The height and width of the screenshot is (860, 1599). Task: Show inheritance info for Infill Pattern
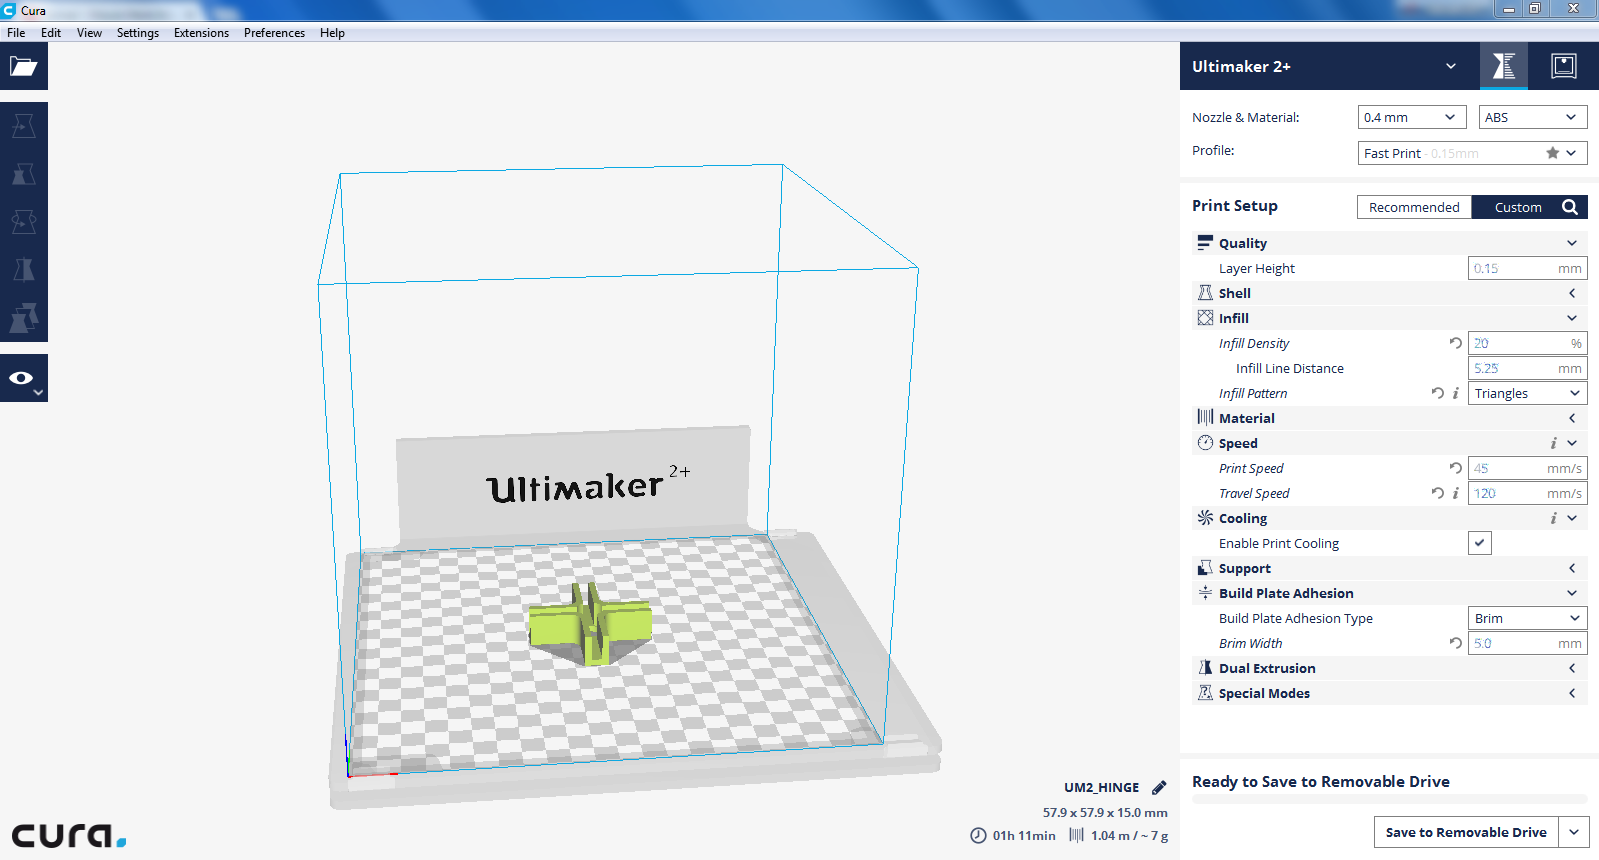pos(1456,393)
